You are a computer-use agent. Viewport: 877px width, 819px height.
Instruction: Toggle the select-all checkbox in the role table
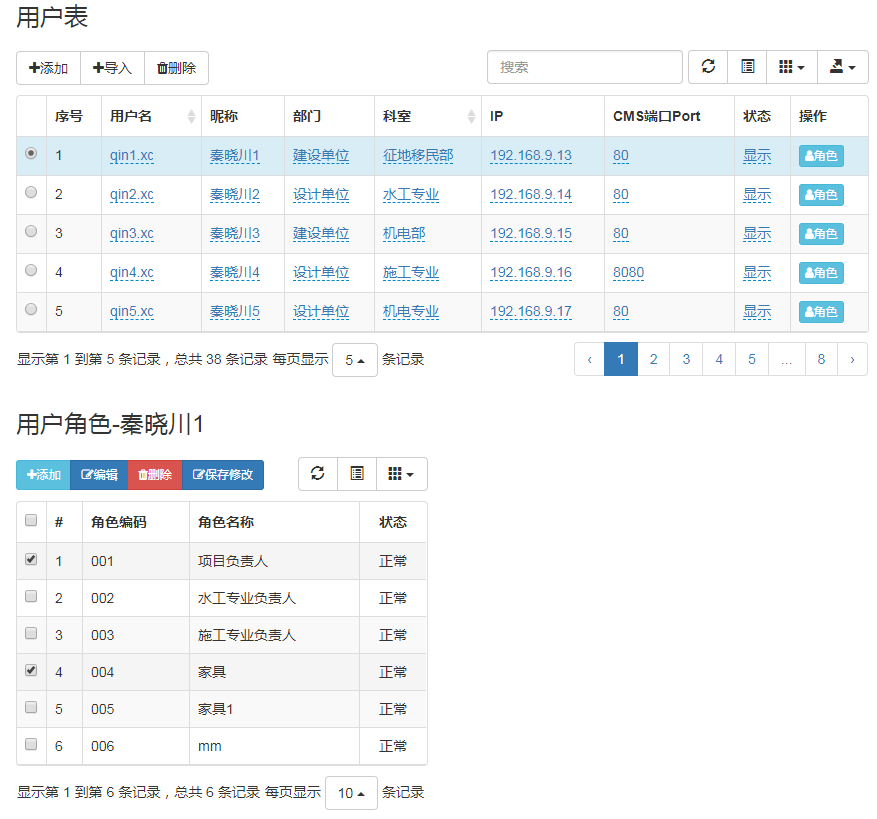coord(30,519)
